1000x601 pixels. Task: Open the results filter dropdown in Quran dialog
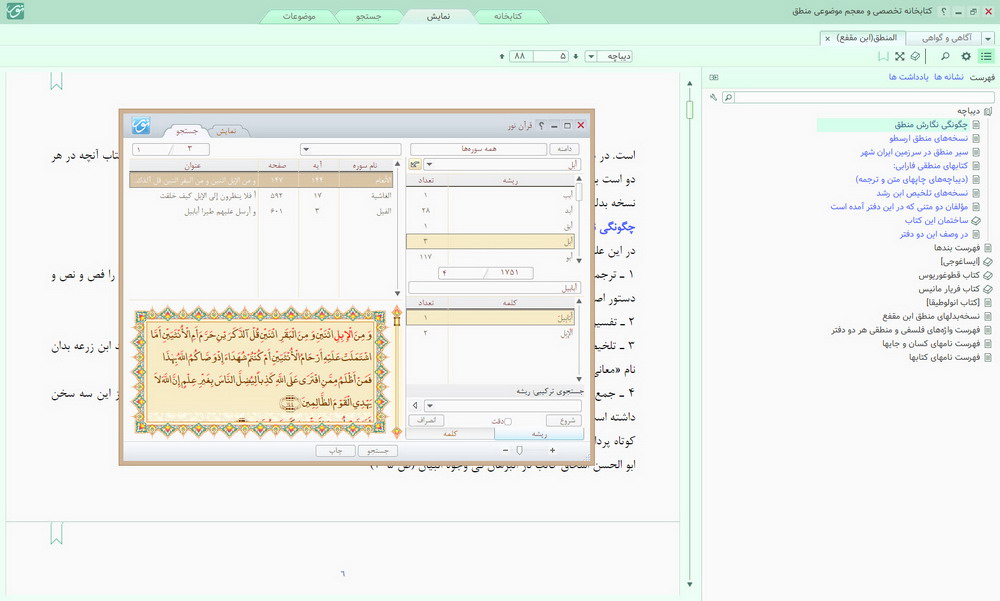(306, 149)
